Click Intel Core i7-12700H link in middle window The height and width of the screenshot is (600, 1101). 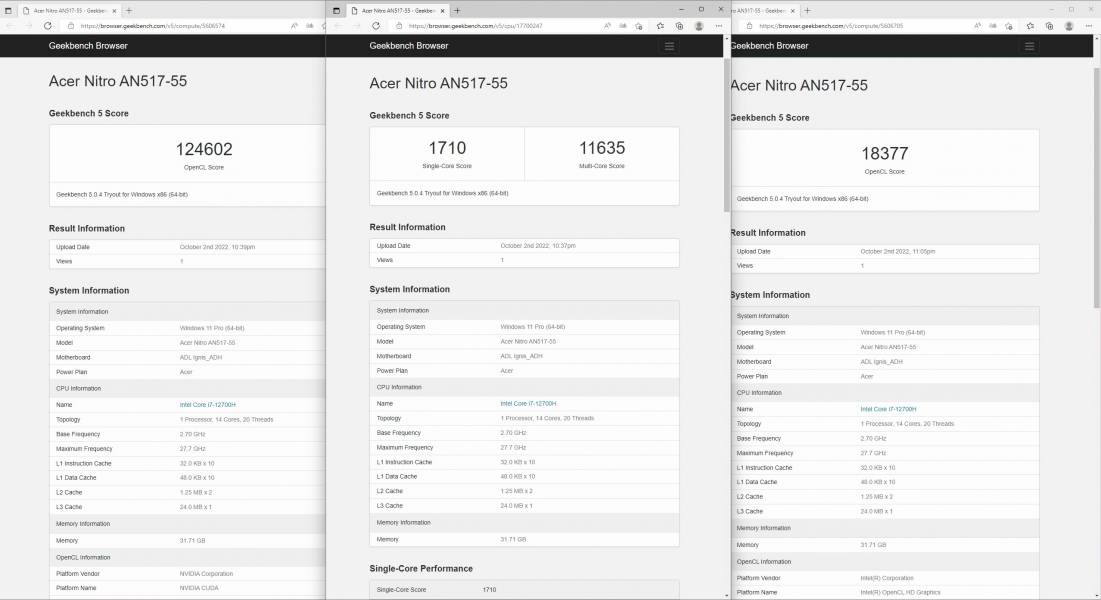coord(528,404)
